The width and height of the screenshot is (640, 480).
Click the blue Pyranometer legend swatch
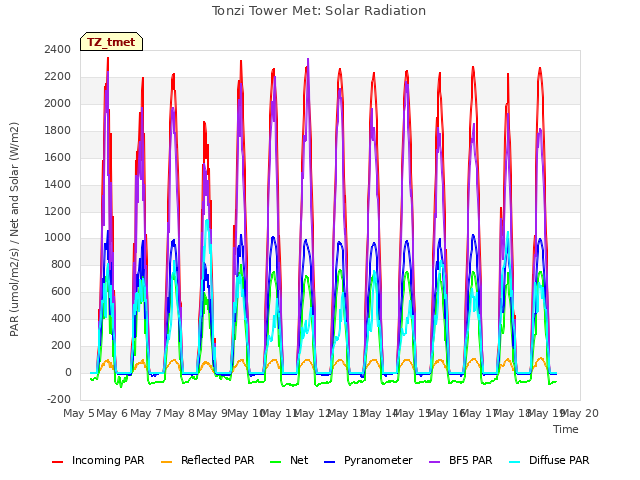(329, 462)
